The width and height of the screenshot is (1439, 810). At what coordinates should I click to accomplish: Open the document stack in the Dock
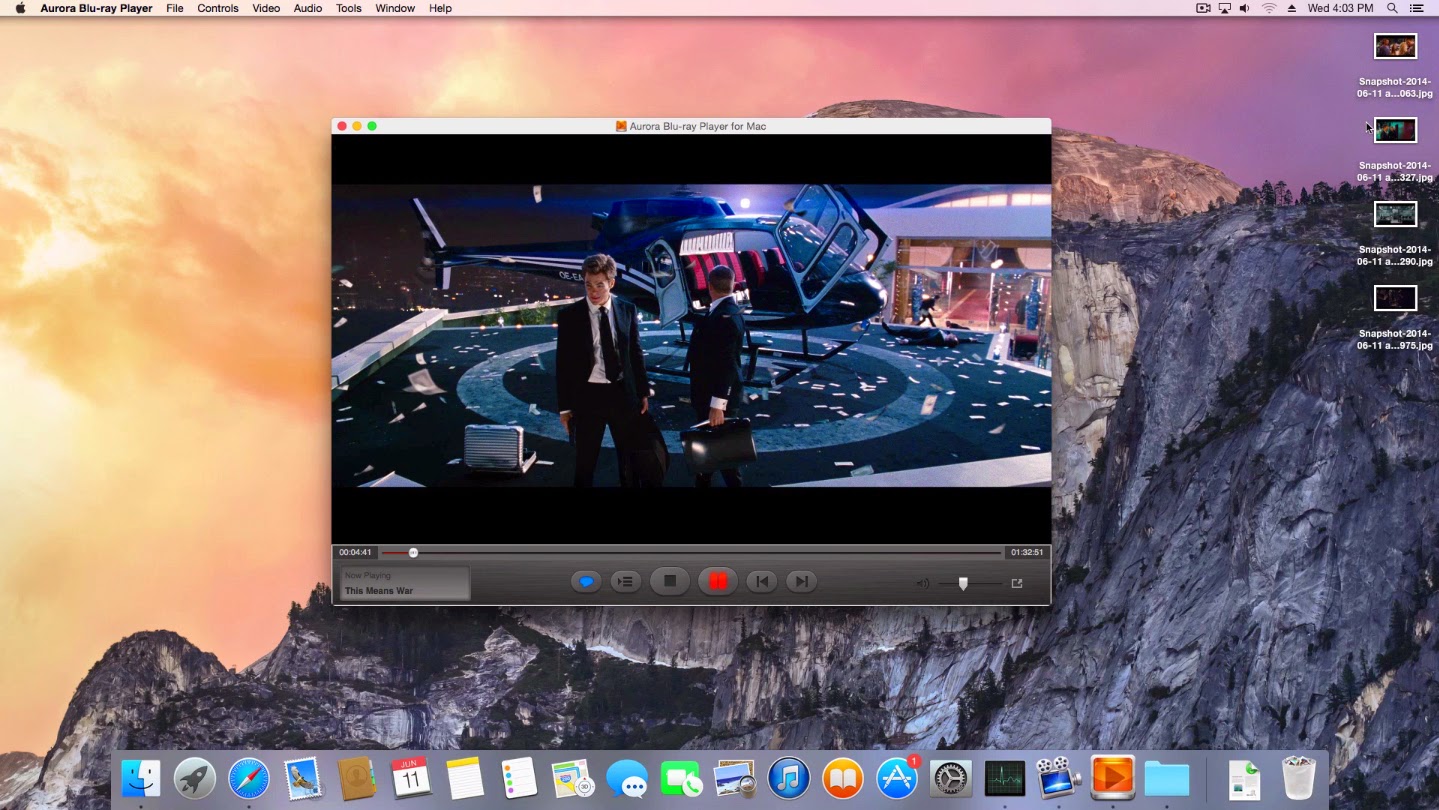click(1244, 778)
